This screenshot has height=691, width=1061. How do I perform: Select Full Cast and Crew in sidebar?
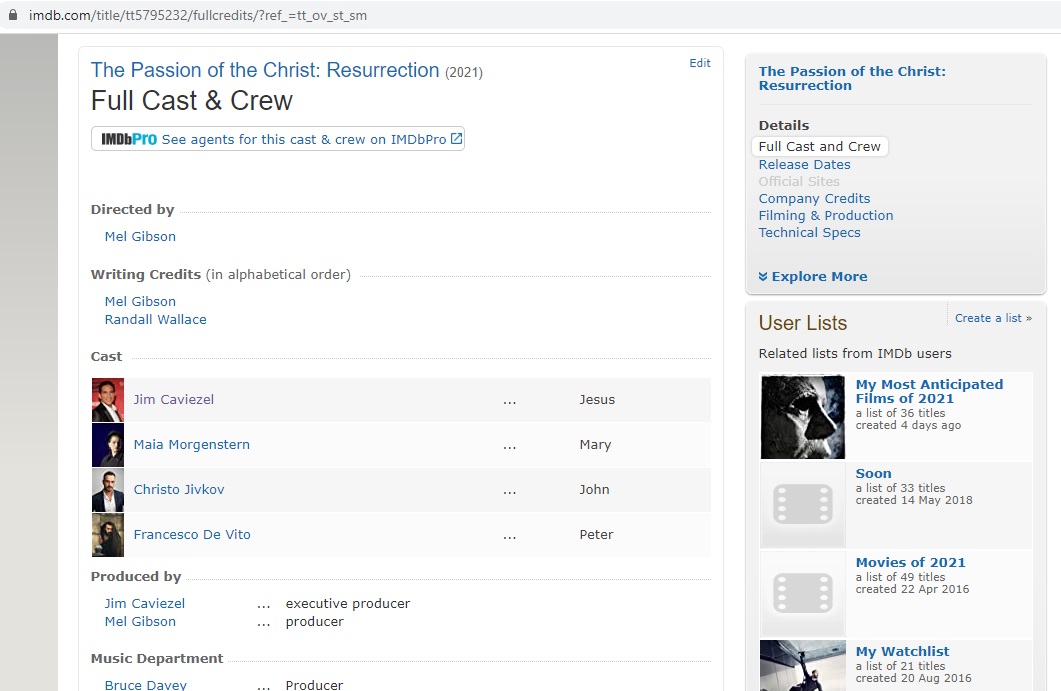click(x=819, y=147)
